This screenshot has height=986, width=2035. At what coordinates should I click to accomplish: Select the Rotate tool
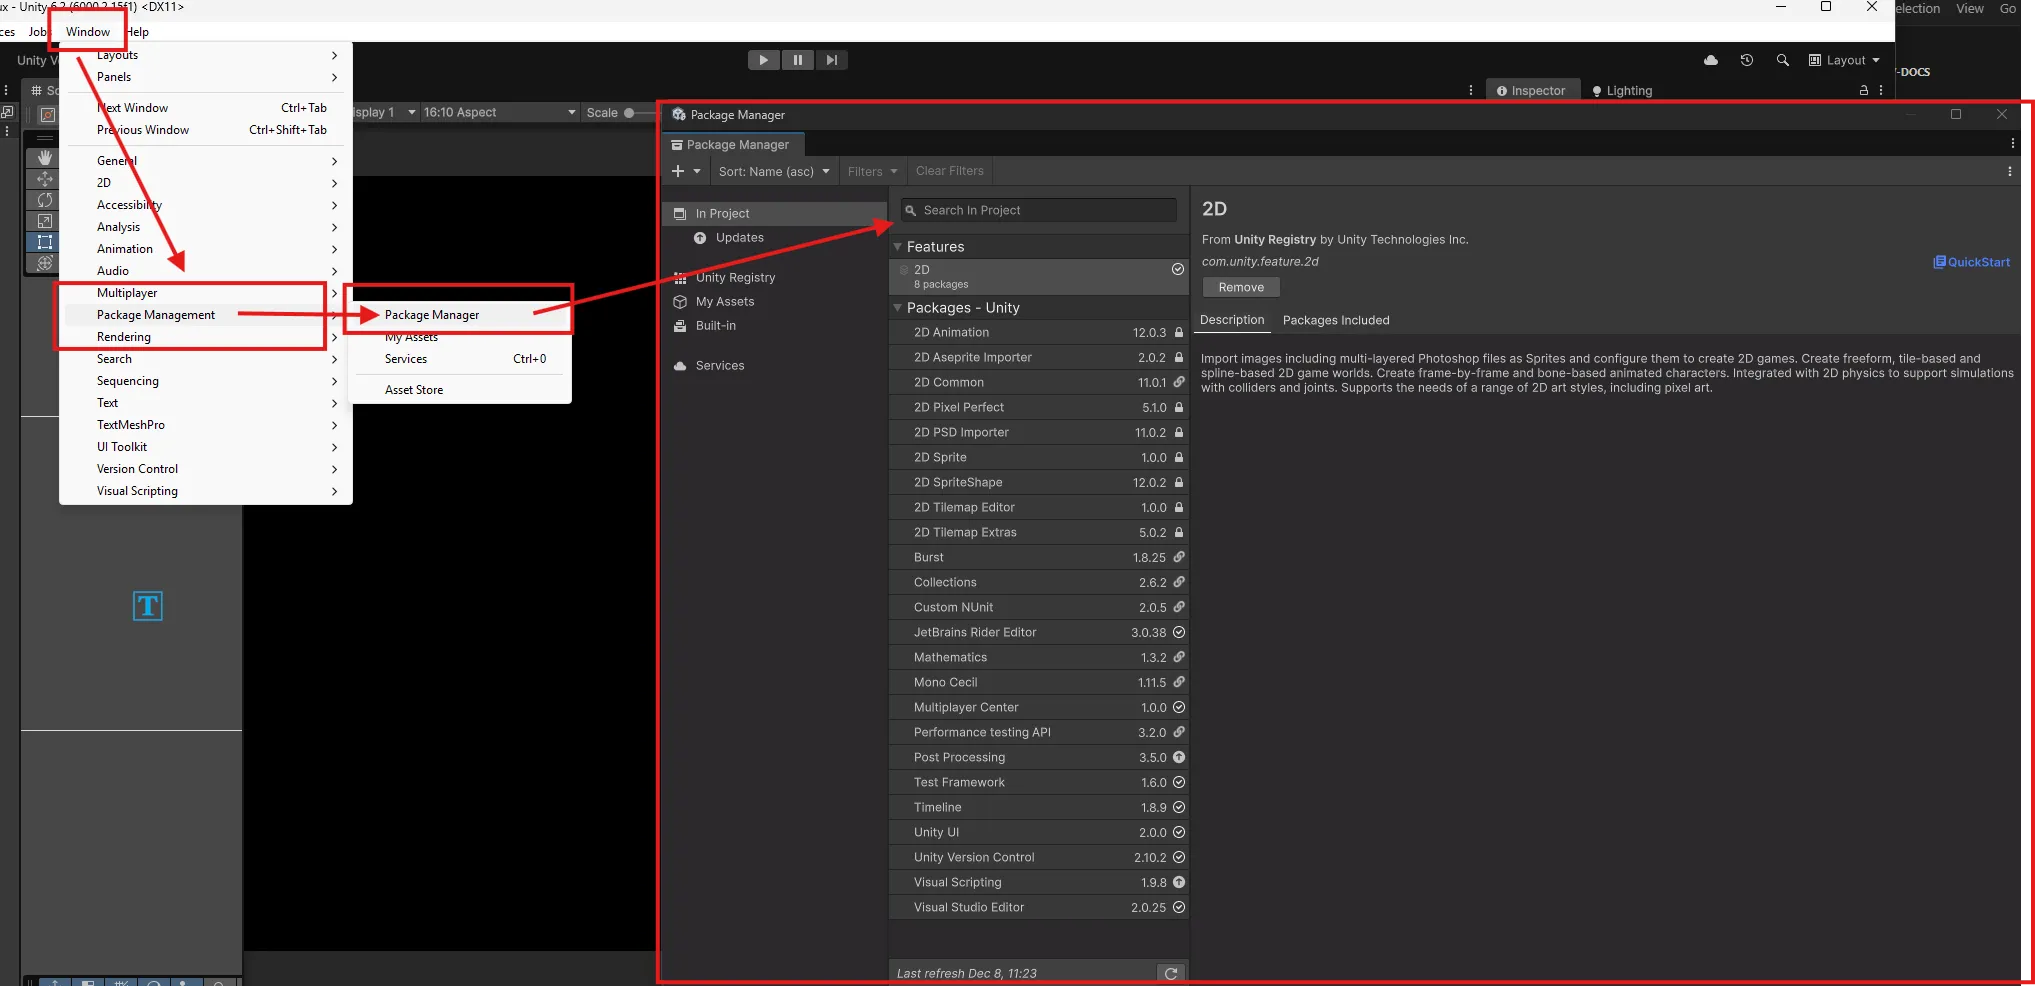[44, 200]
